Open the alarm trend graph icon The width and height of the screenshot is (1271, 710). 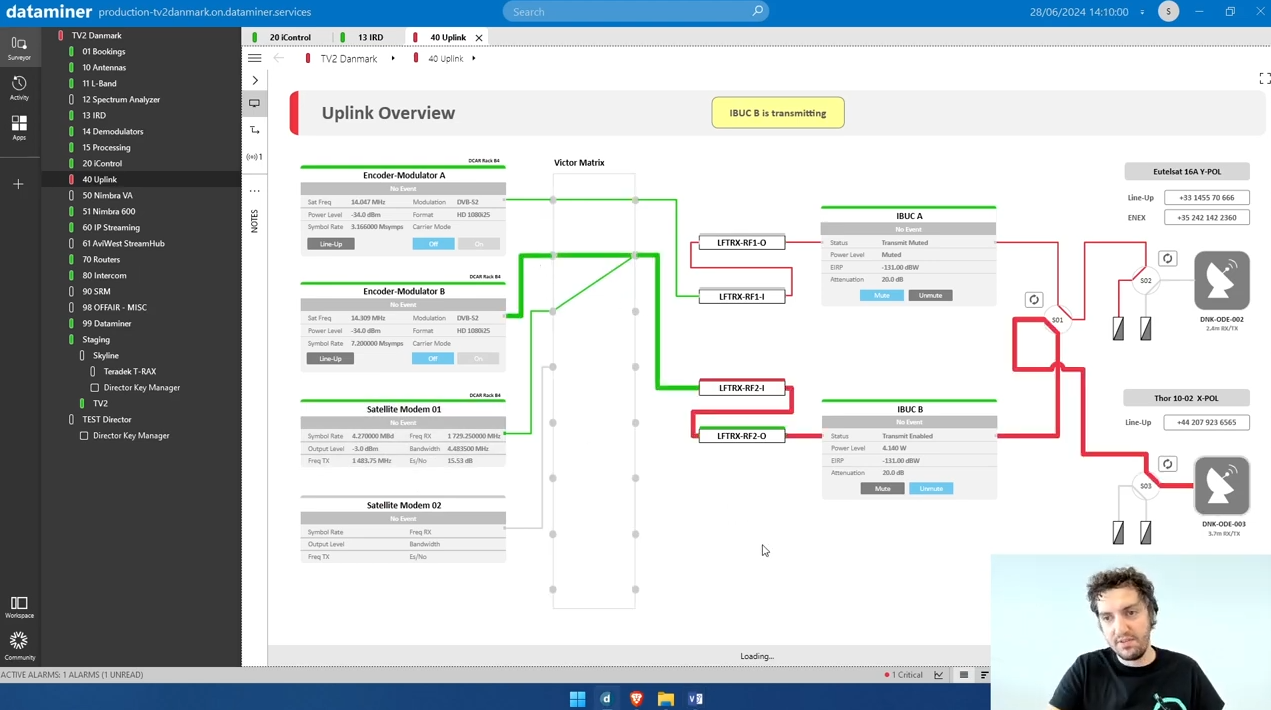[x=939, y=675]
